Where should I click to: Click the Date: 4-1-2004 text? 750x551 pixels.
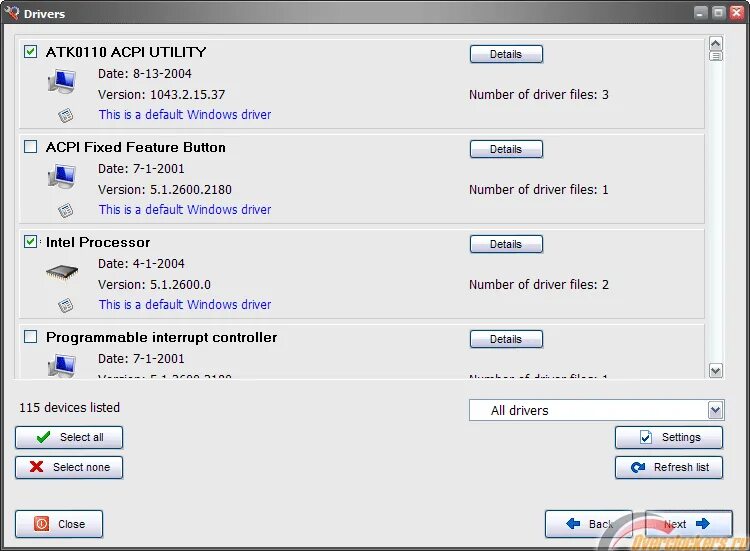tap(142, 264)
